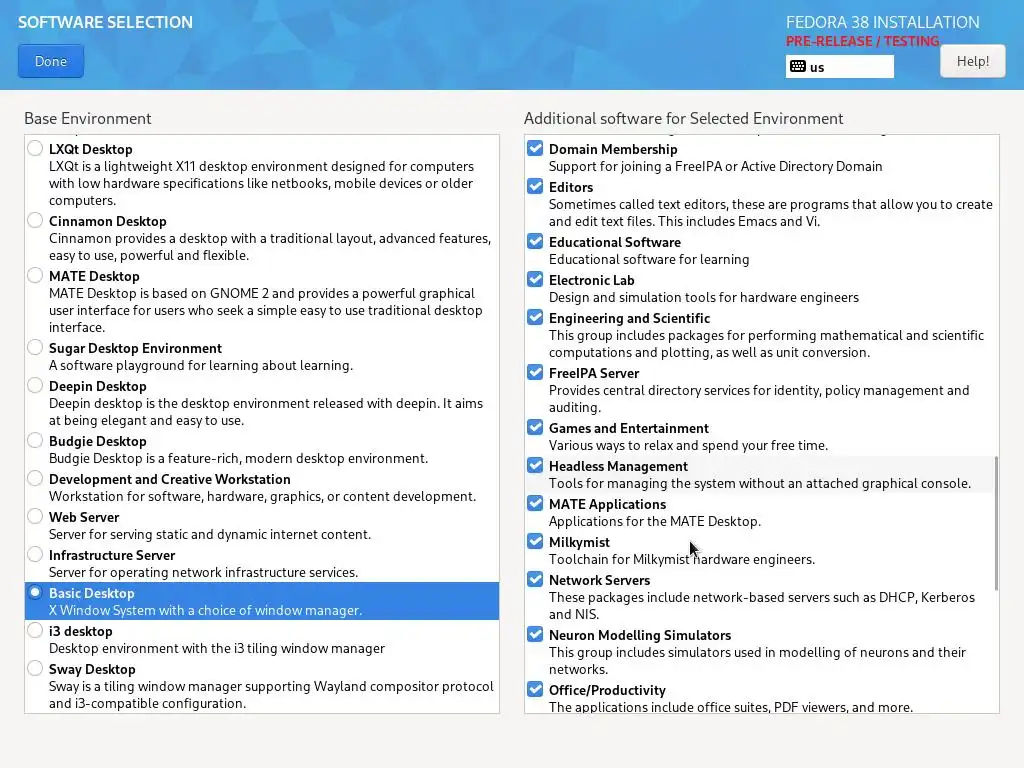Screen dimensions: 1024x768
Task: Click 'Various ways to relax' description text
Action: [x=688, y=445]
